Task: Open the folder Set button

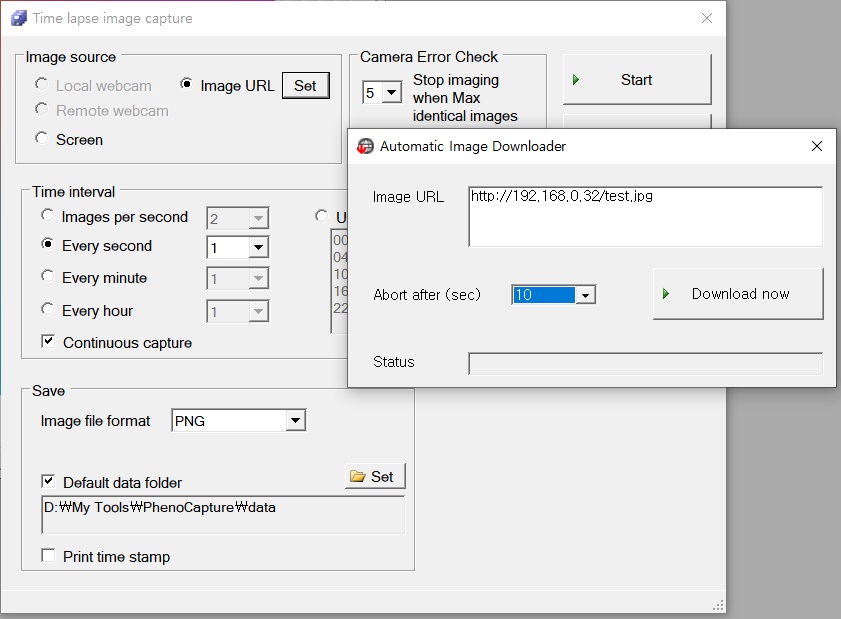Action: click(x=375, y=477)
